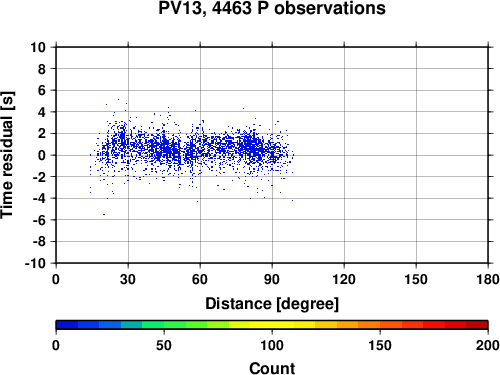The width and height of the screenshot is (500, 375).
Task: Click the colorbar tick label '100'
Action: tap(272, 345)
